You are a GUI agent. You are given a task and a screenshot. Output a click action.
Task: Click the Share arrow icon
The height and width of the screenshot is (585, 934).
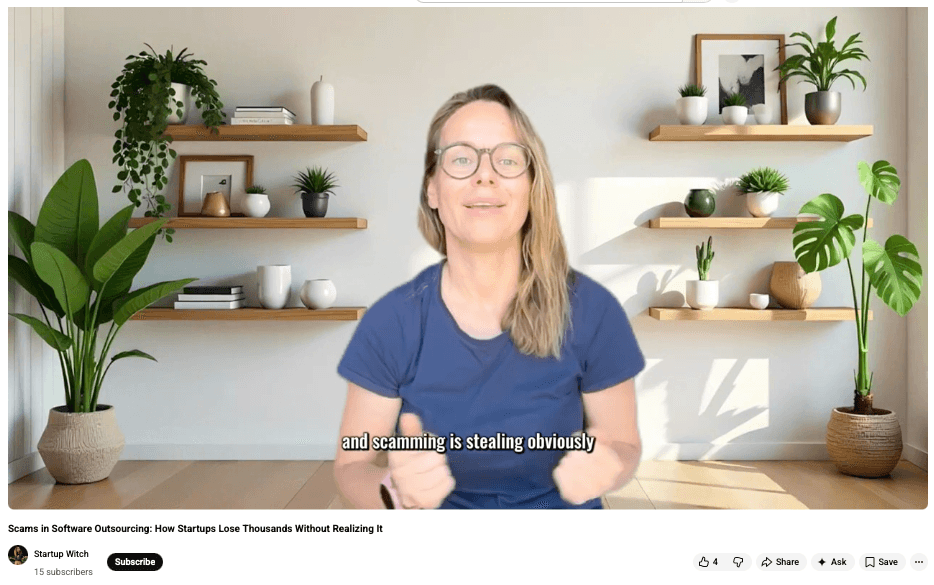click(767, 562)
